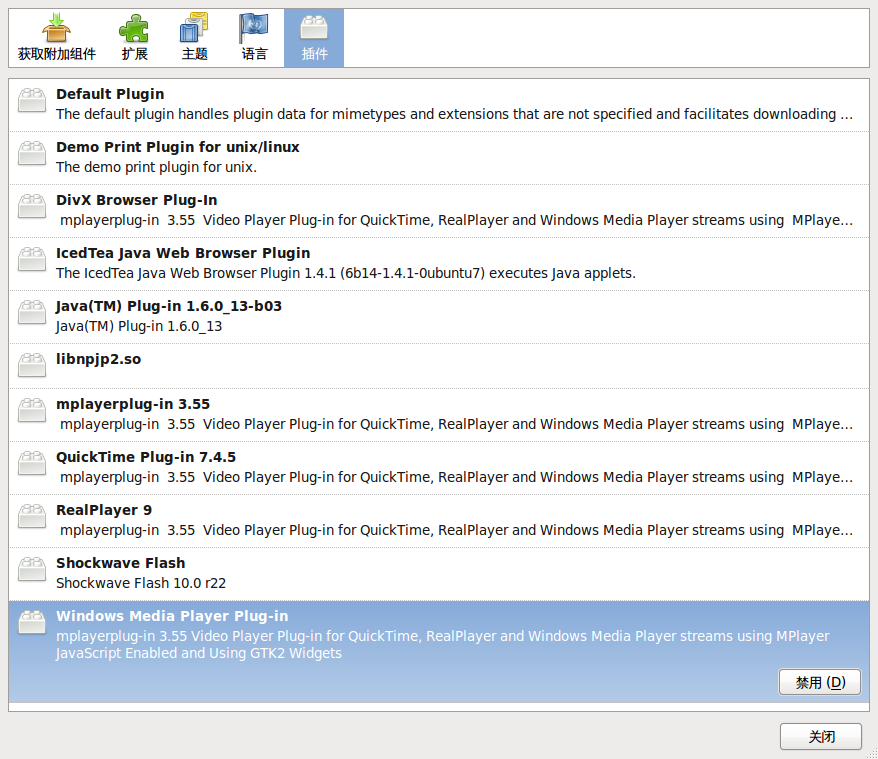Switch to the 主题 (Themes) tab

coord(194,38)
